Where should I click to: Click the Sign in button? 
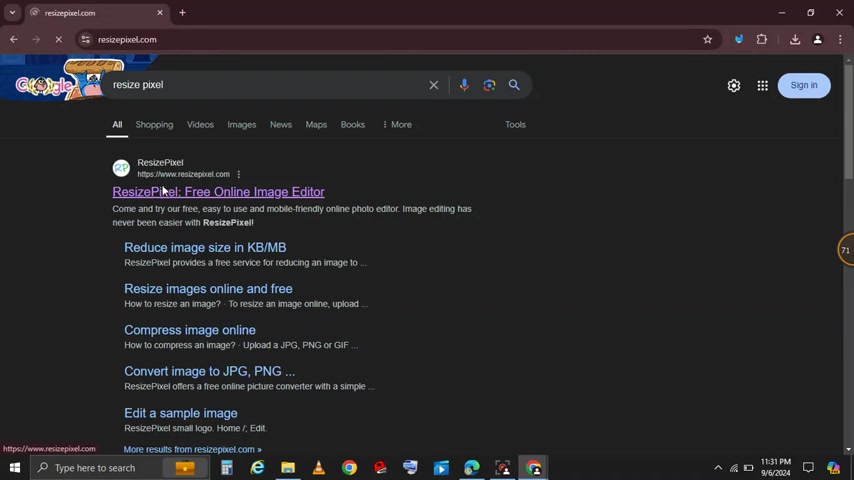pos(804,85)
